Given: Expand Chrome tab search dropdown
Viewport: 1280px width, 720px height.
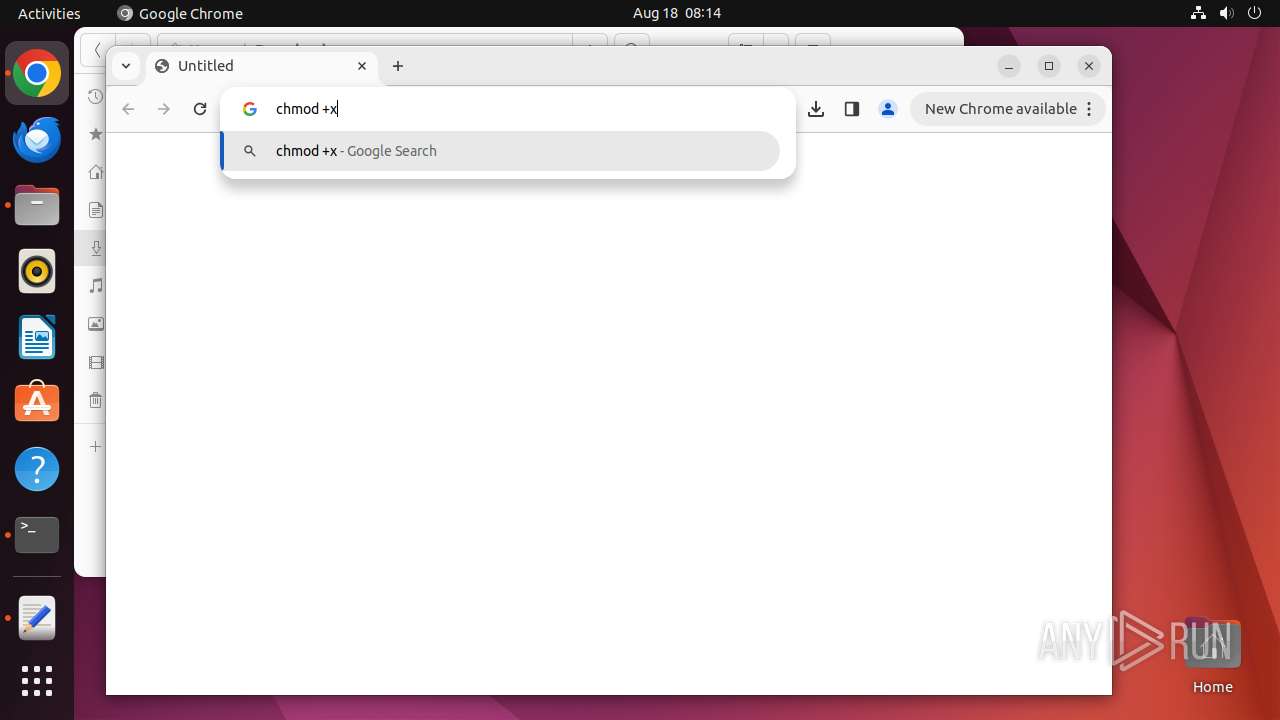Looking at the screenshot, I should pyautogui.click(x=126, y=66).
